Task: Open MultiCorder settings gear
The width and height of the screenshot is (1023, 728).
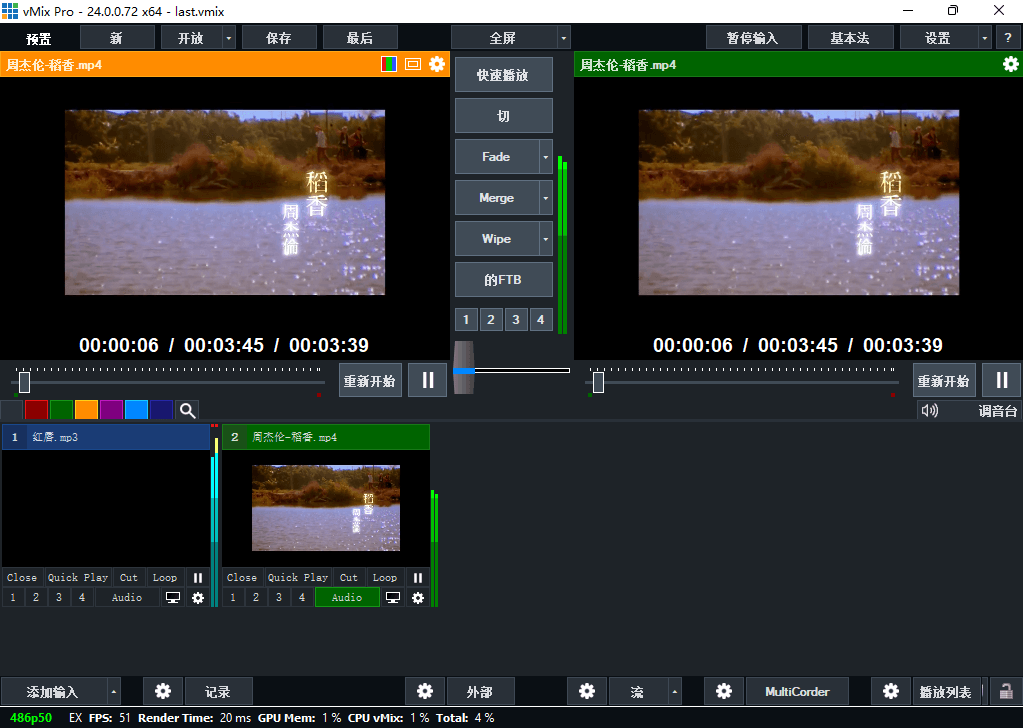Action: (724, 691)
